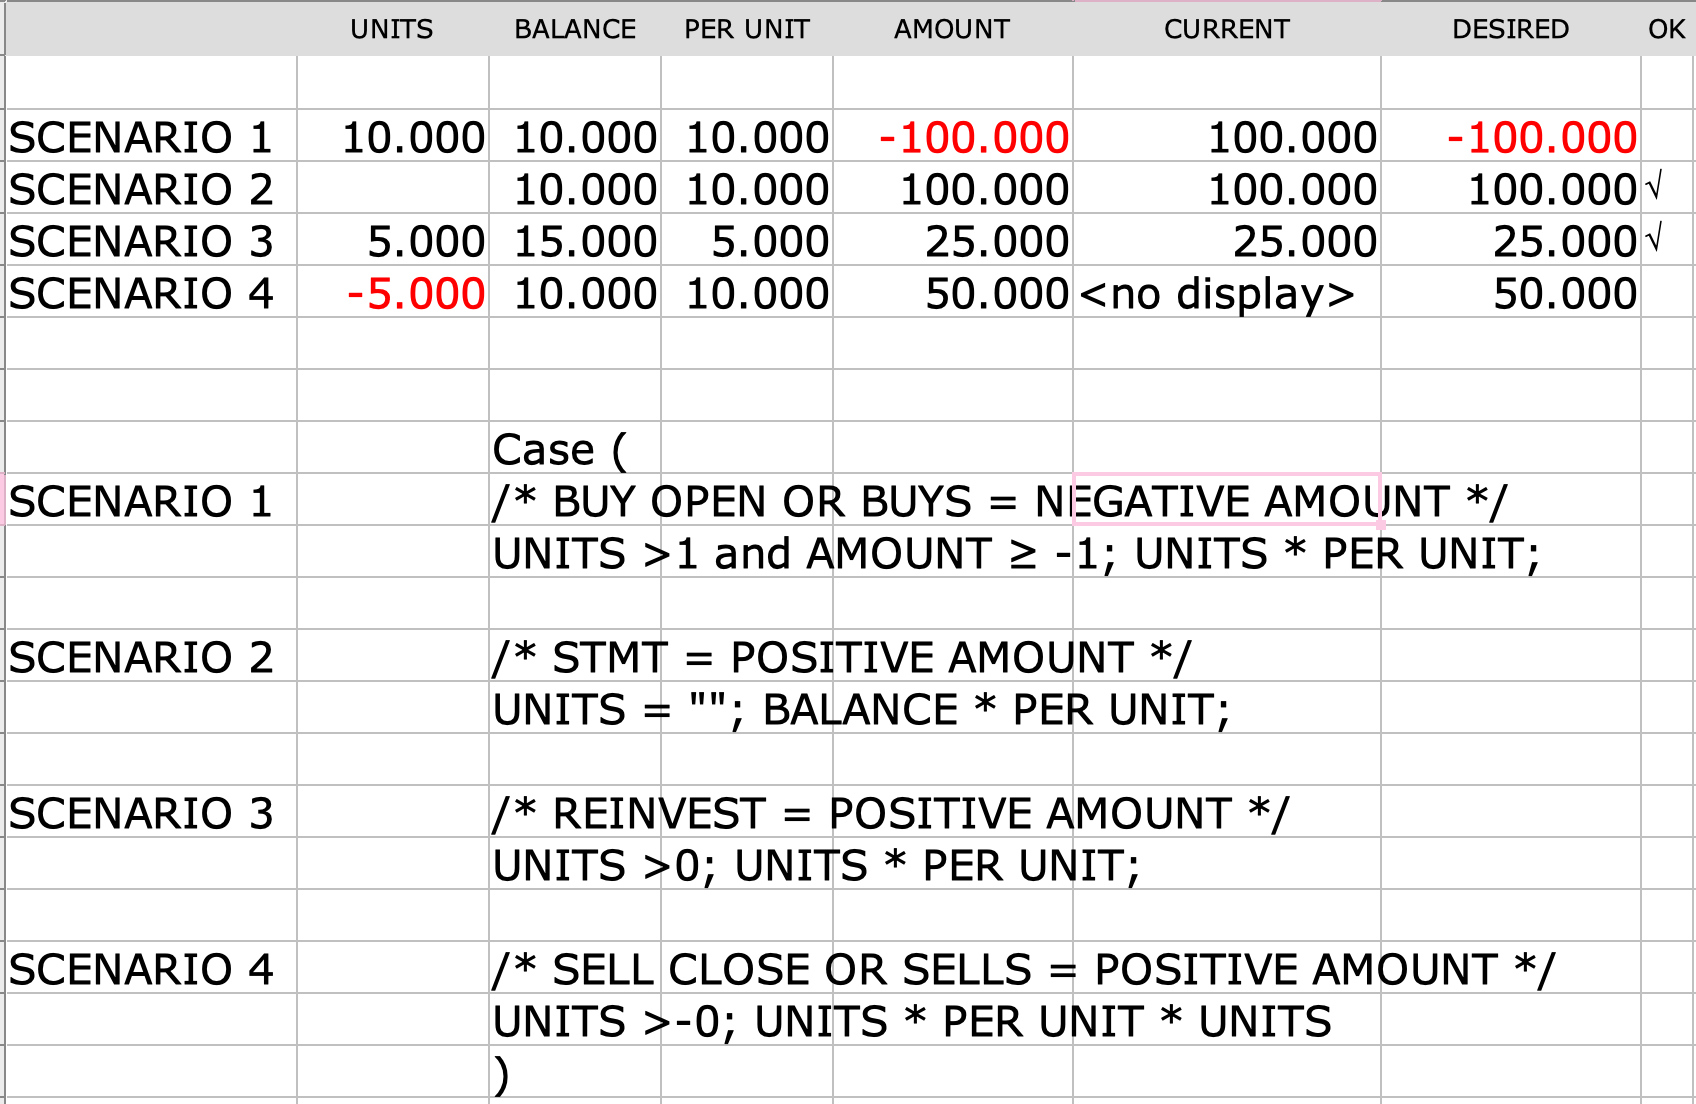Image resolution: width=1696 pixels, height=1104 pixels.
Task: Click the checkmark in Scenario 2 OK column
Action: (x=1653, y=185)
